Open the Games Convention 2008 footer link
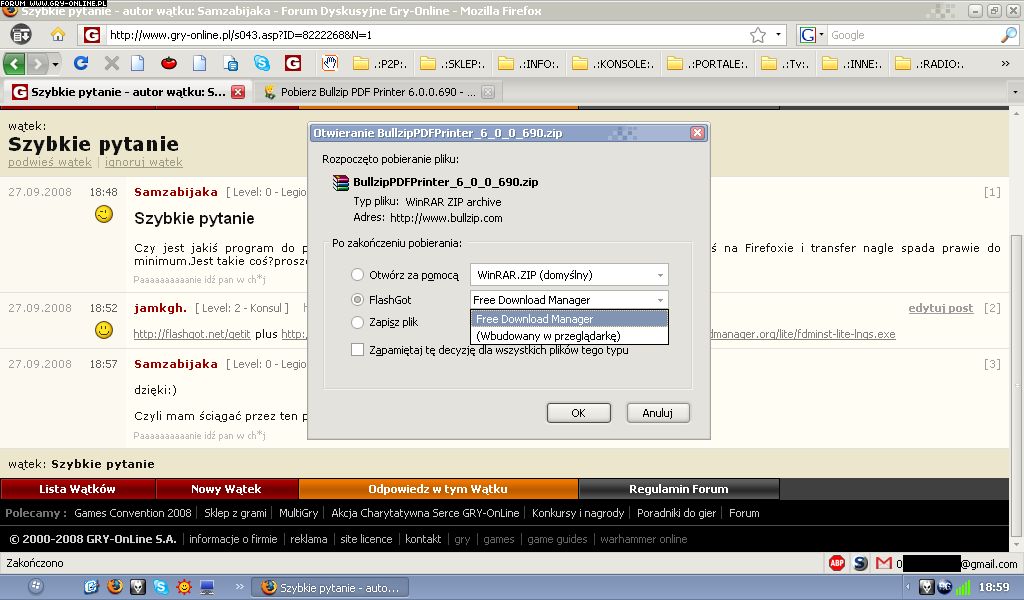Image resolution: width=1024 pixels, height=600 pixels. click(x=133, y=513)
